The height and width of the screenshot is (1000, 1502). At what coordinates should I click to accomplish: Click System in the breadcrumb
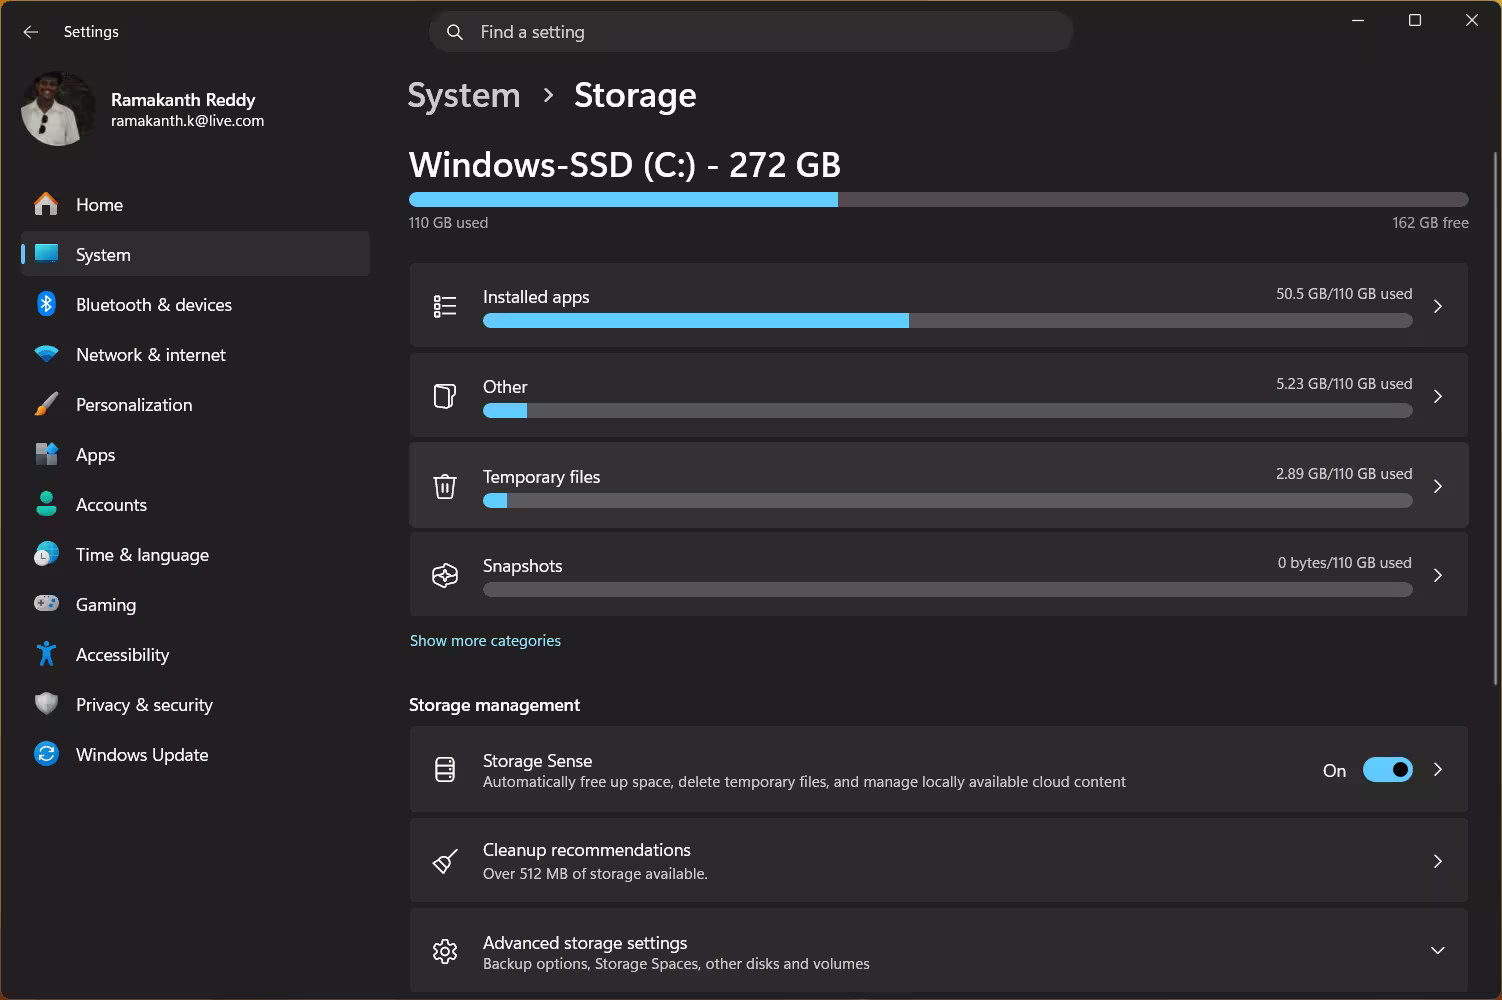464,95
